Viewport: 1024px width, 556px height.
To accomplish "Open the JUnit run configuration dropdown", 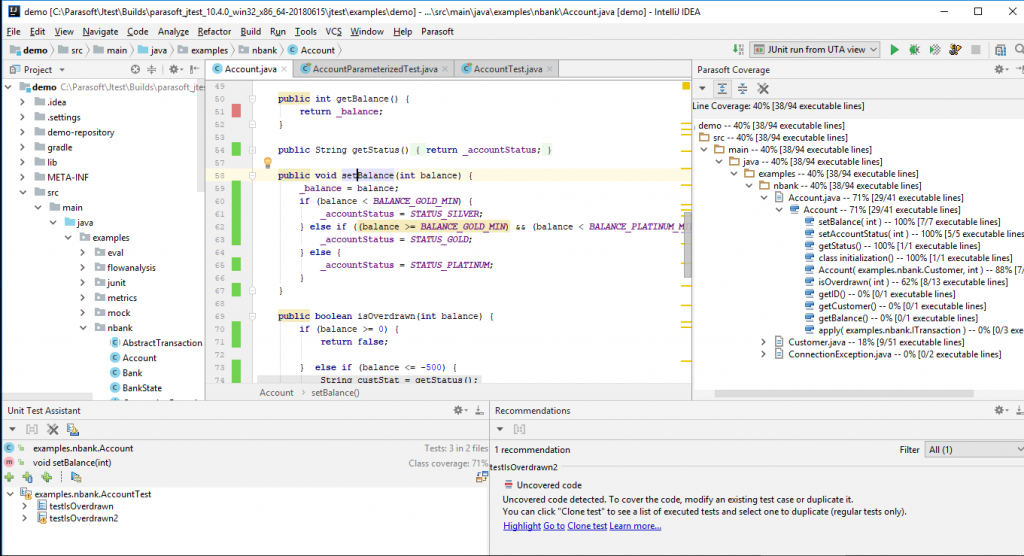I will coord(814,49).
